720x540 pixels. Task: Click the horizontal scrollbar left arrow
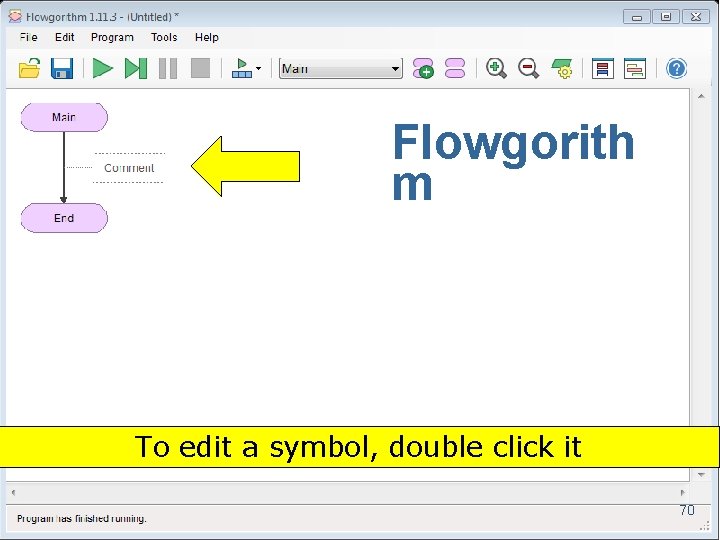[13, 493]
